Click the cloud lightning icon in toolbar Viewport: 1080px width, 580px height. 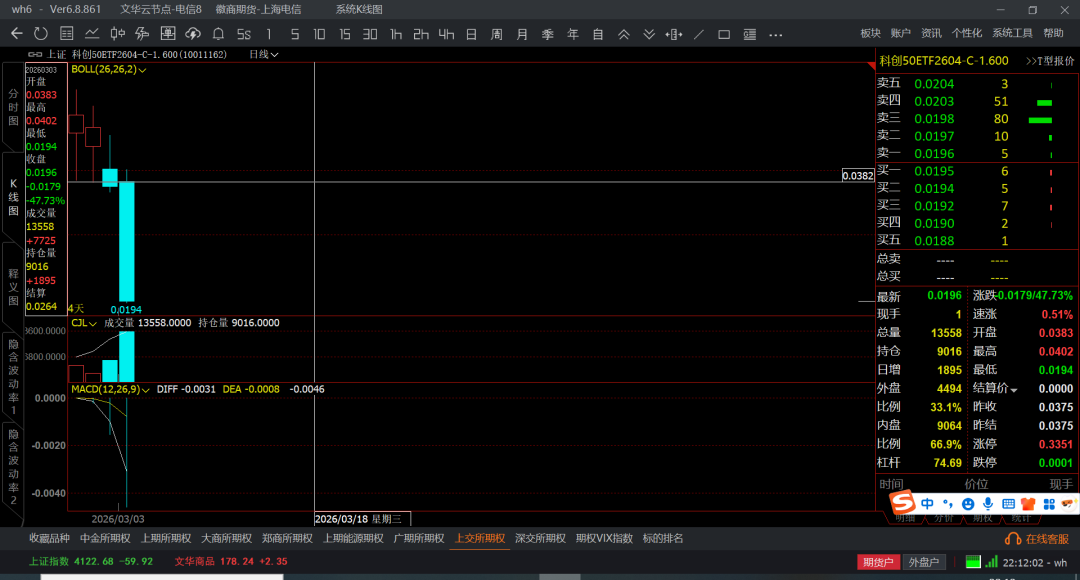[193, 34]
